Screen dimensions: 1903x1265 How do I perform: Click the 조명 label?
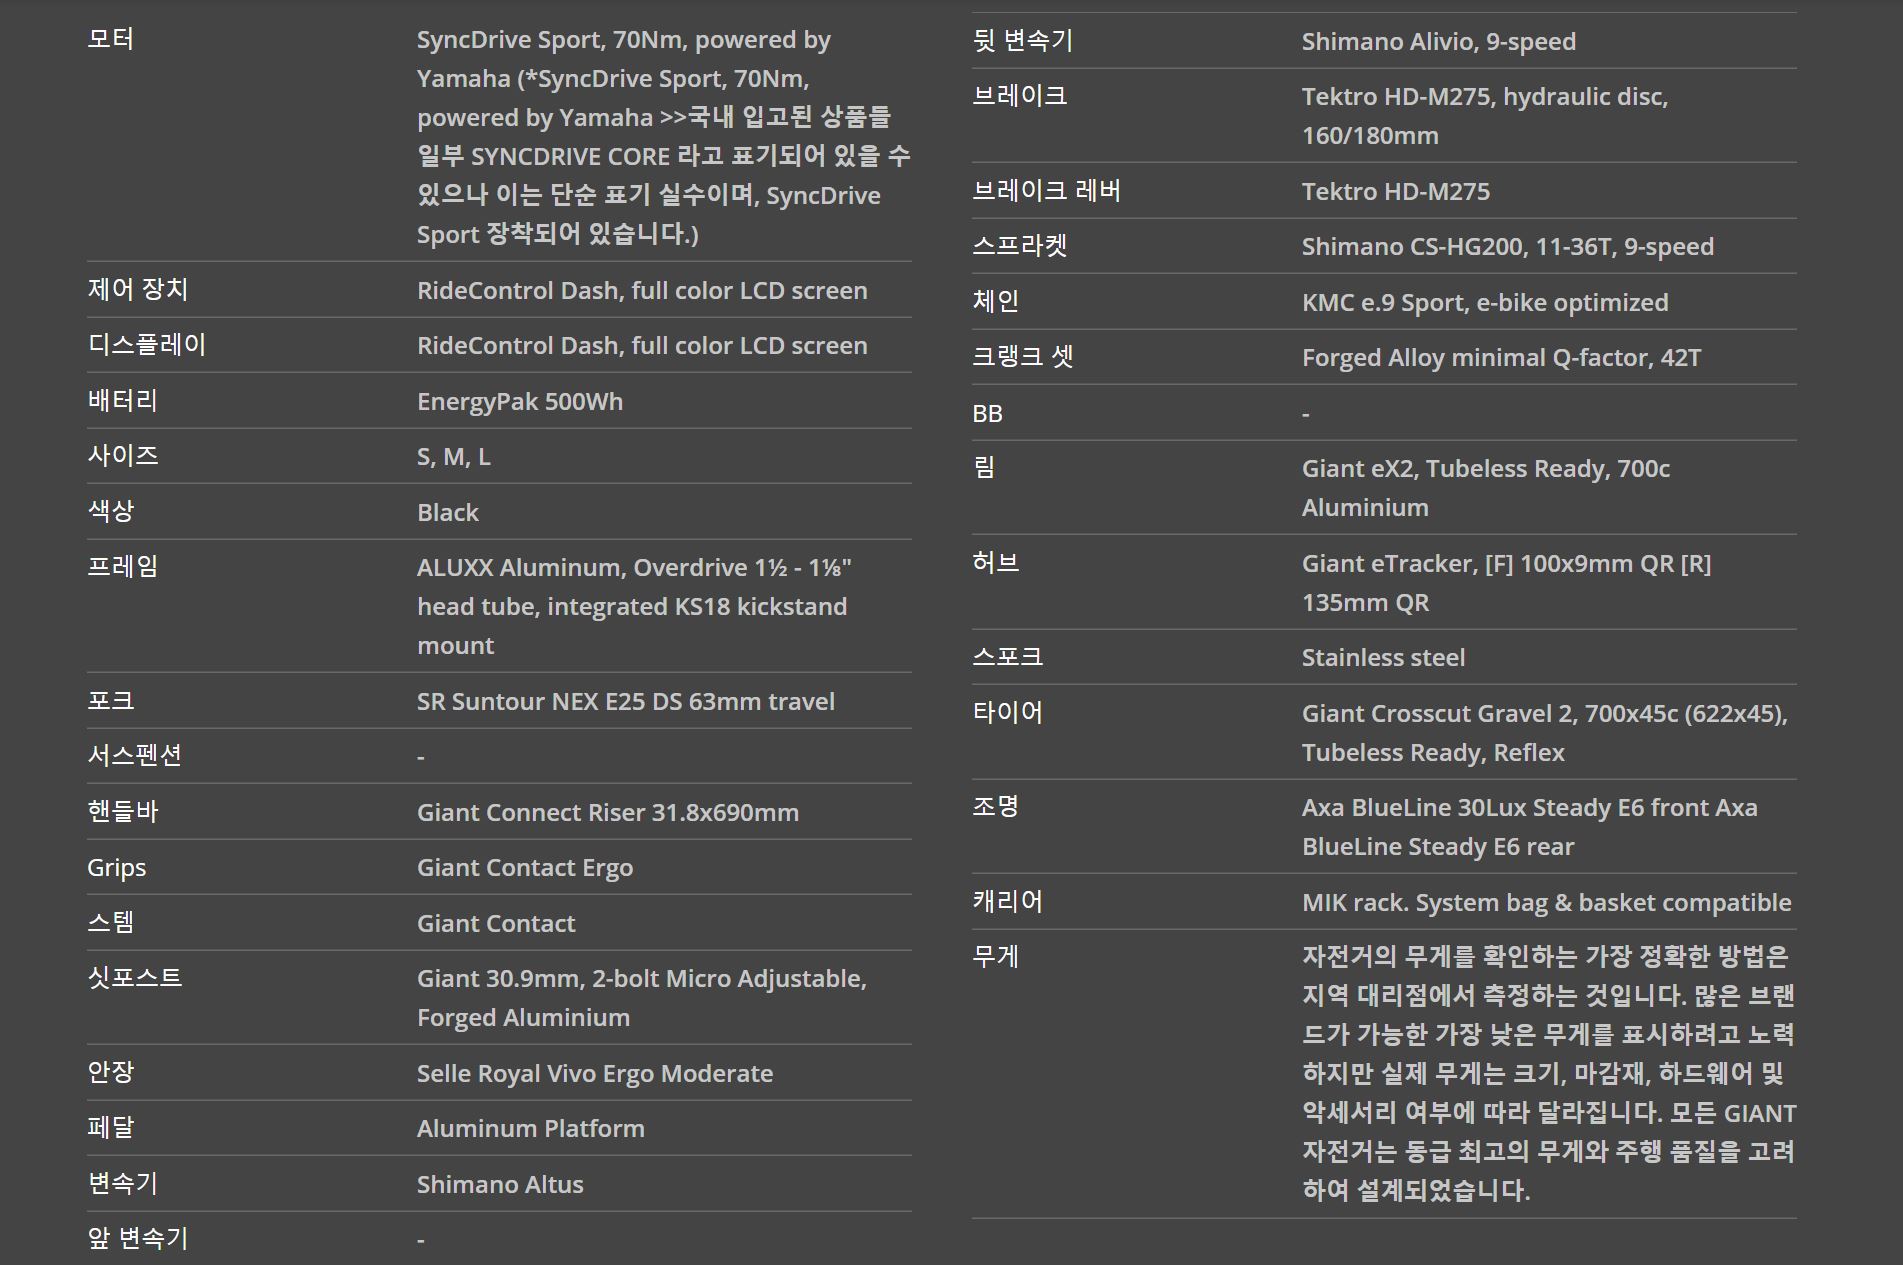pos(995,806)
